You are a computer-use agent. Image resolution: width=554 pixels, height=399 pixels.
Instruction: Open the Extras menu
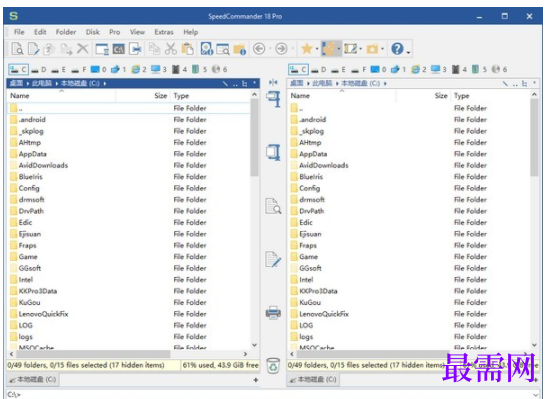click(x=164, y=32)
